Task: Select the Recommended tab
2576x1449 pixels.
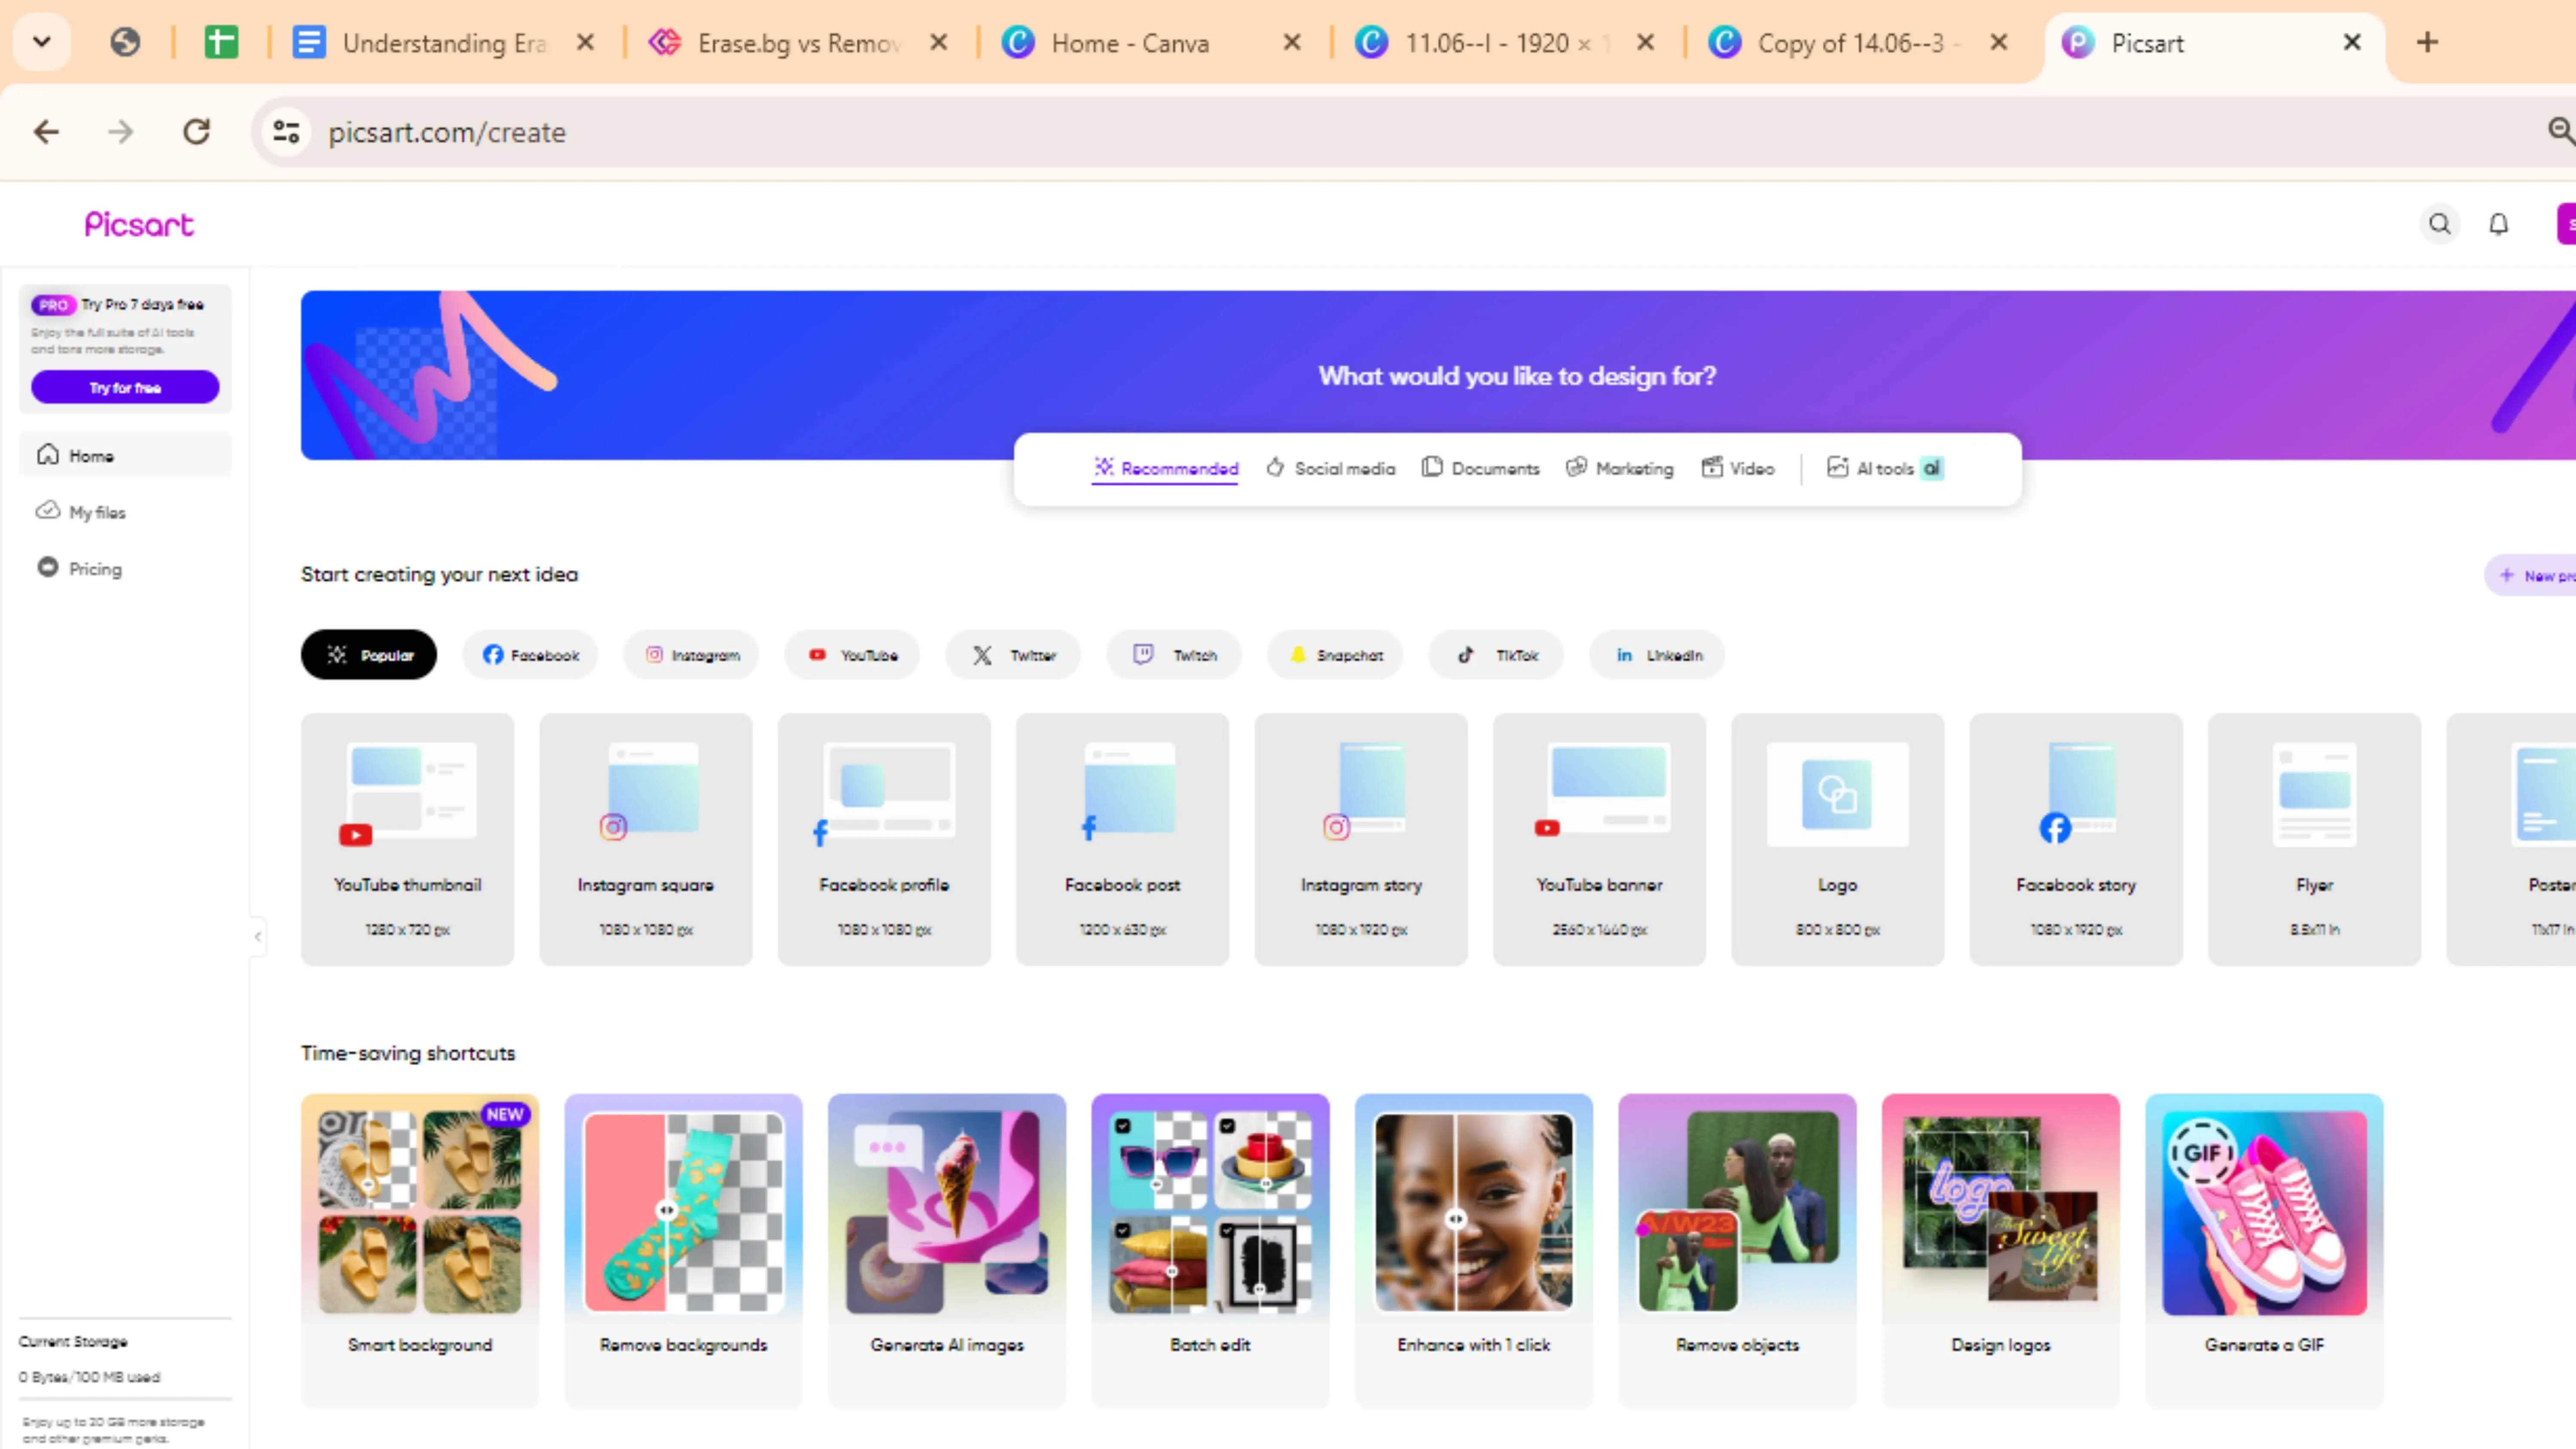Action: [x=1165, y=468]
